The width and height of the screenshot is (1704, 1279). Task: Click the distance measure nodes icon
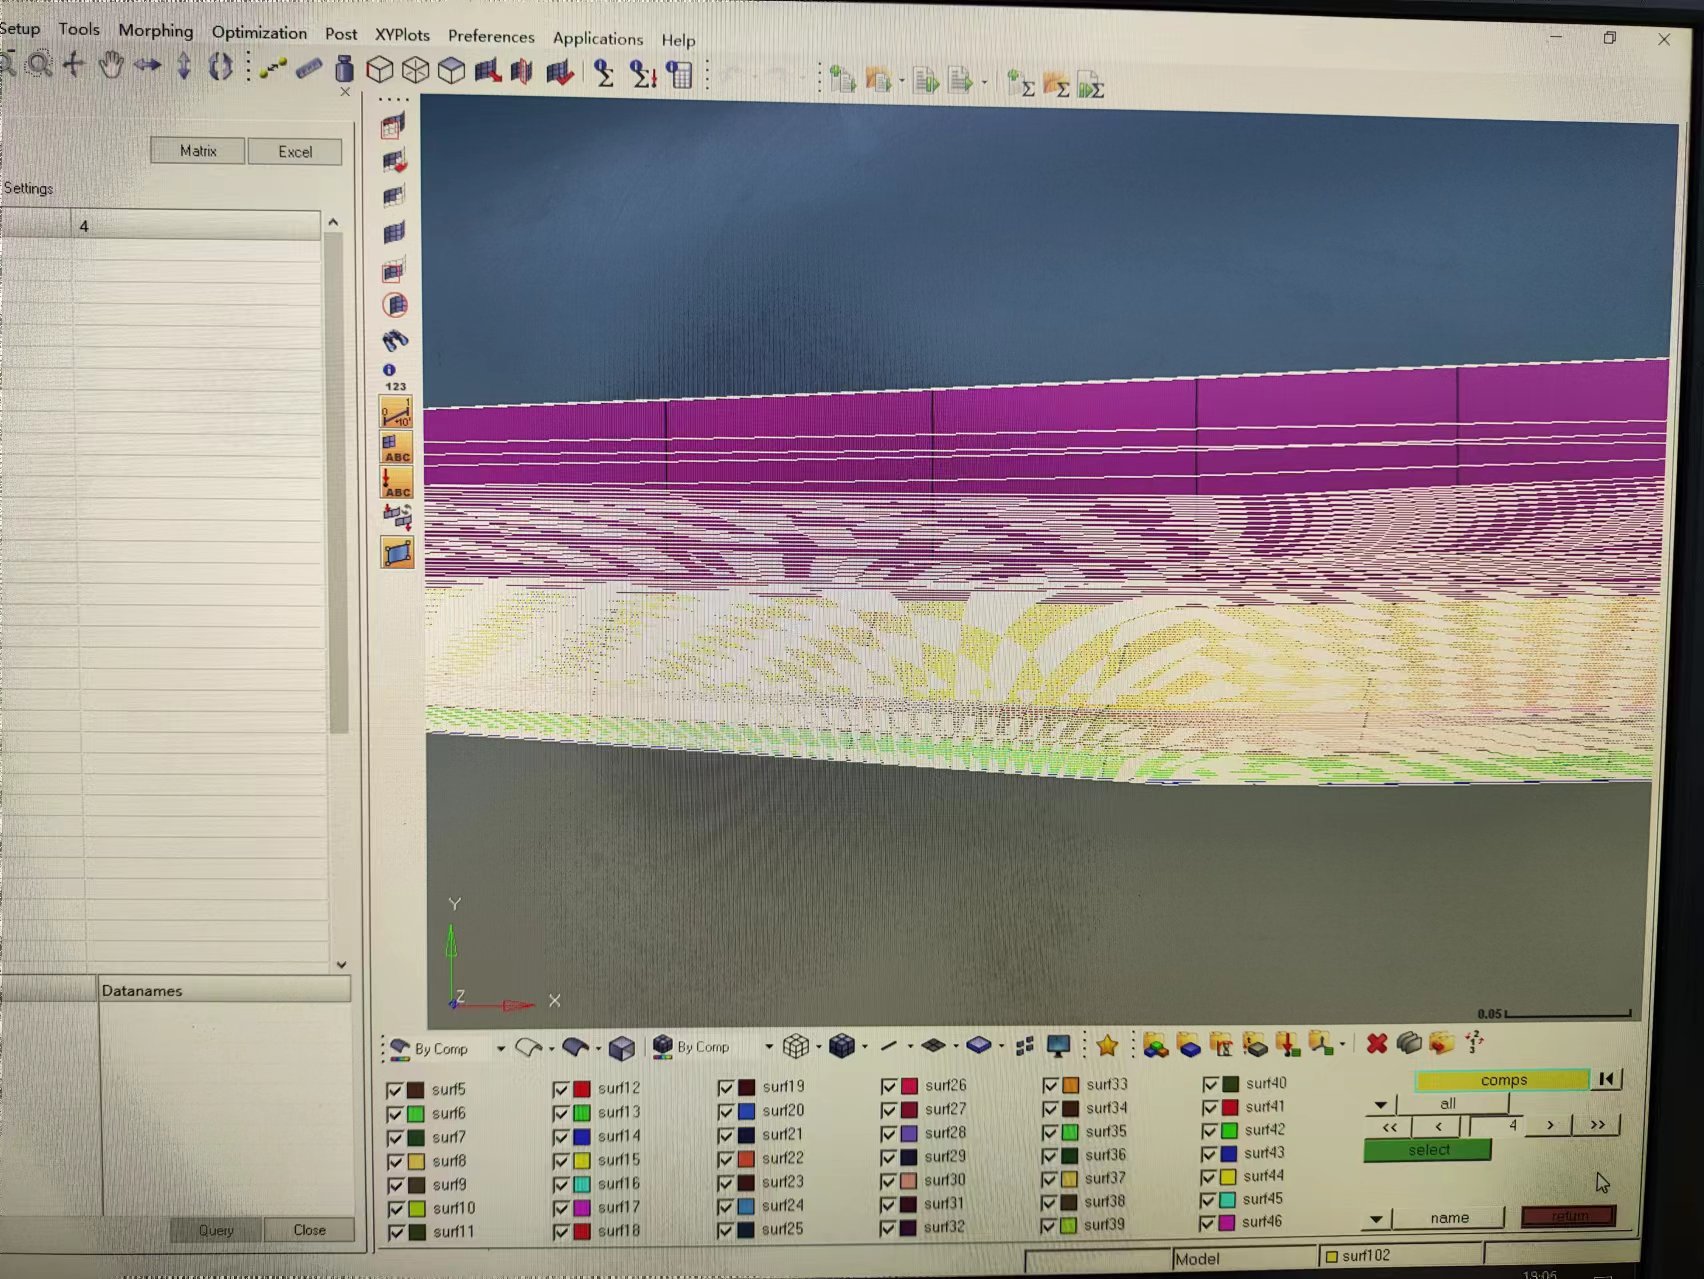pos(272,68)
